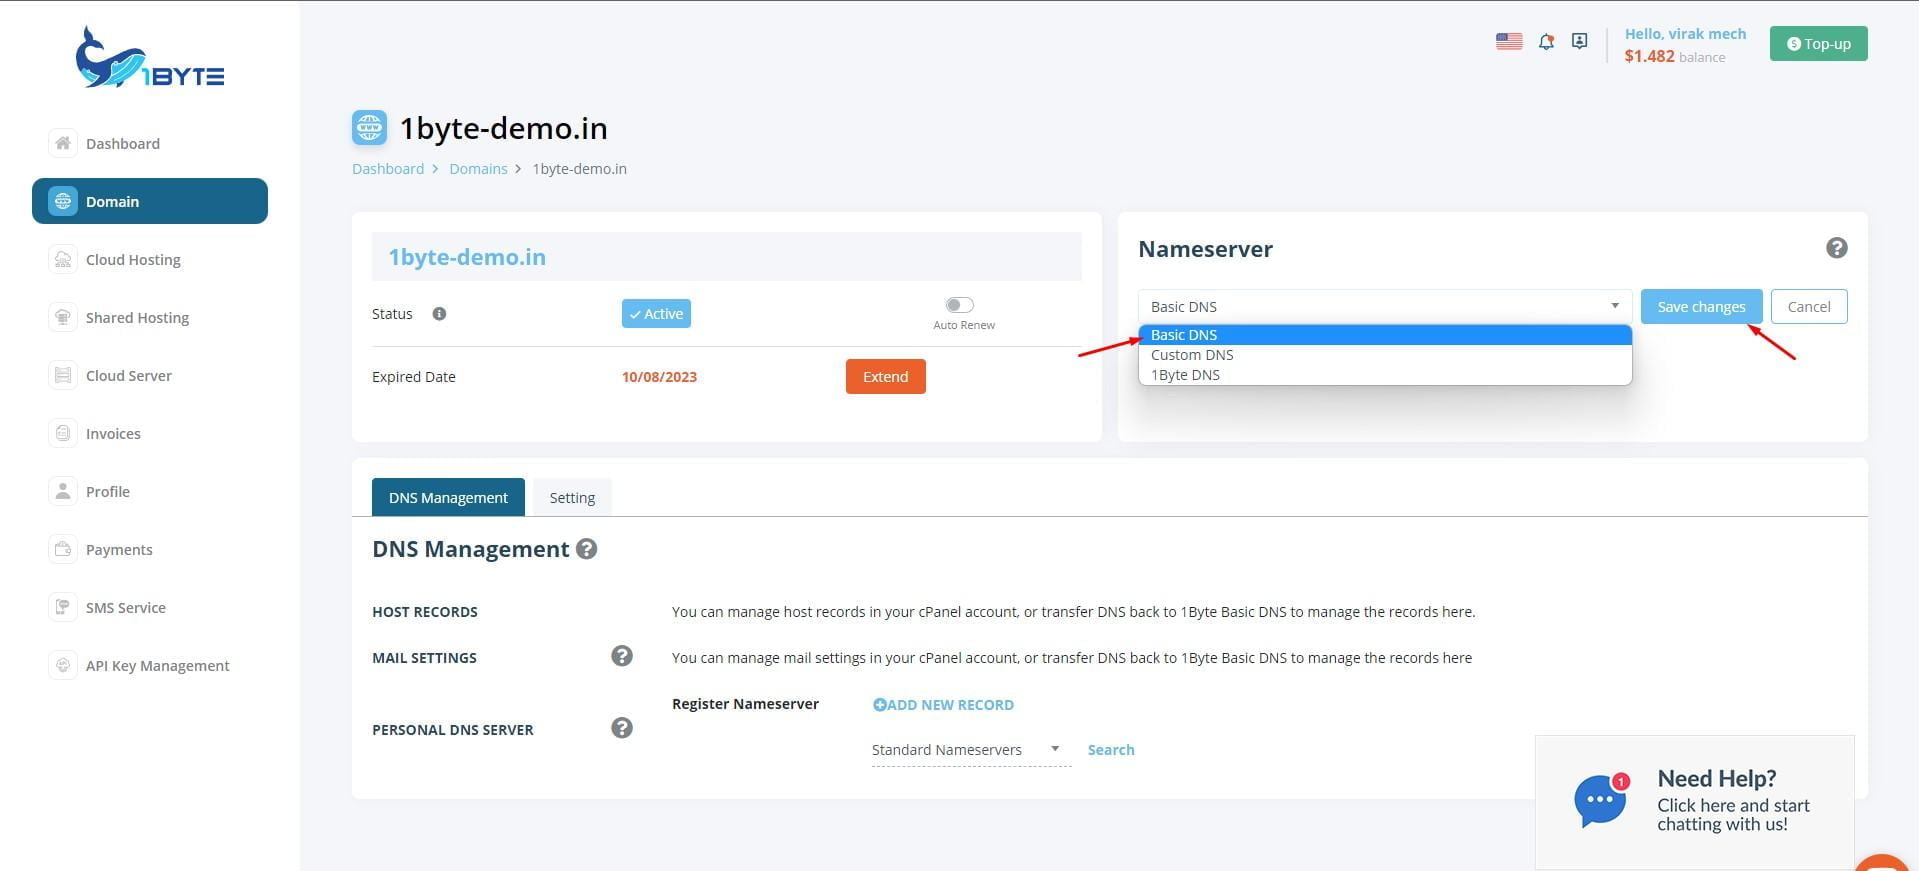Image resolution: width=1919 pixels, height=871 pixels.
Task: Click the API Key Management icon
Action: click(63, 665)
